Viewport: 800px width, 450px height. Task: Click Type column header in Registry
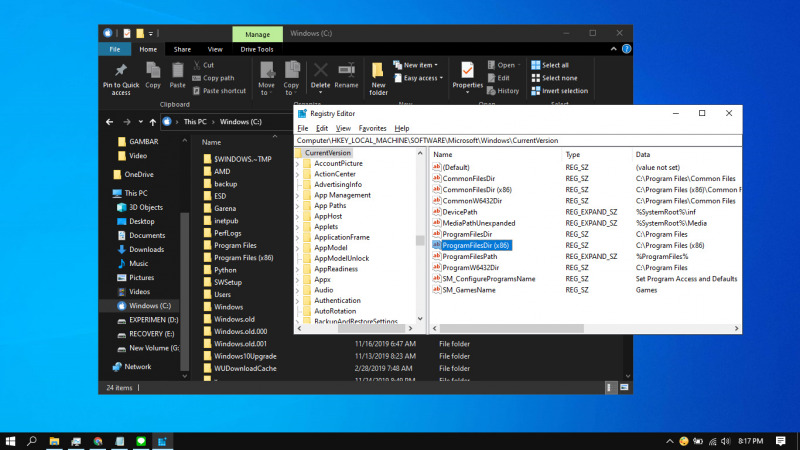pyautogui.click(x=572, y=155)
